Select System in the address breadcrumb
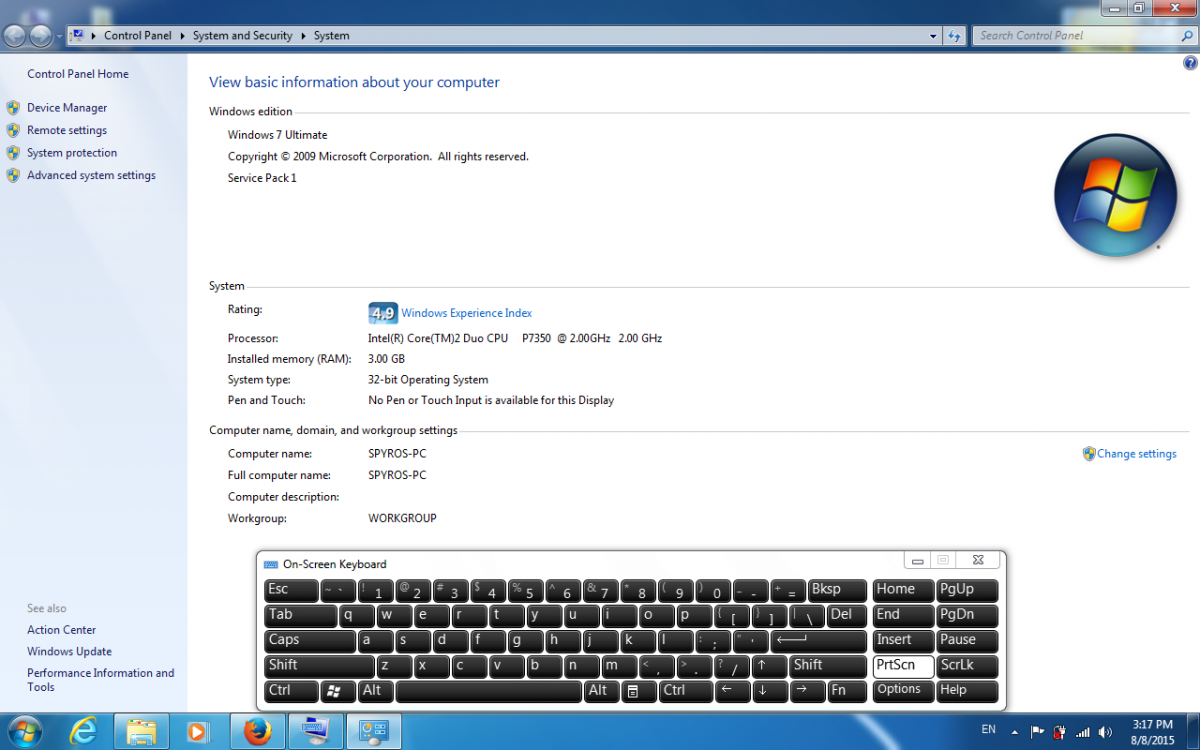Screen dimensions: 1200x750 point(332,36)
